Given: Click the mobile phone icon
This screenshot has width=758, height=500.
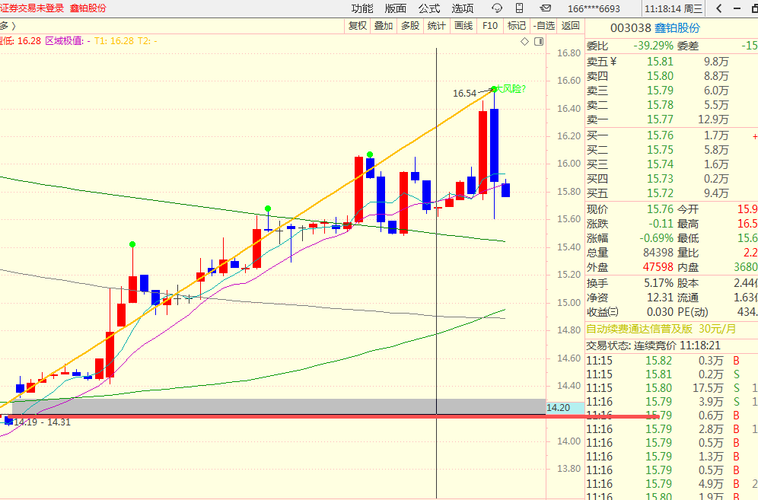Looking at the screenshot, I should click(520, 8).
